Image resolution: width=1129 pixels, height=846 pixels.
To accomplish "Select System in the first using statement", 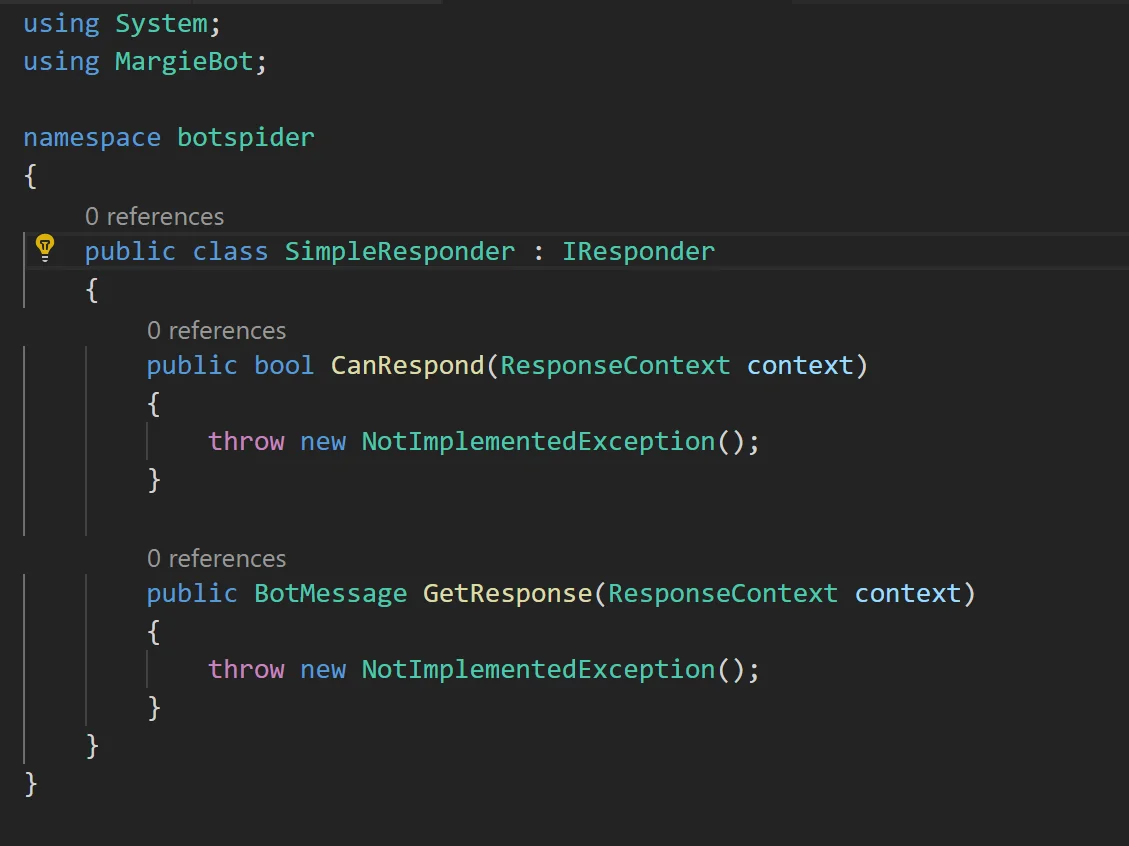I will pyautogui.click(x=161, y=24).
